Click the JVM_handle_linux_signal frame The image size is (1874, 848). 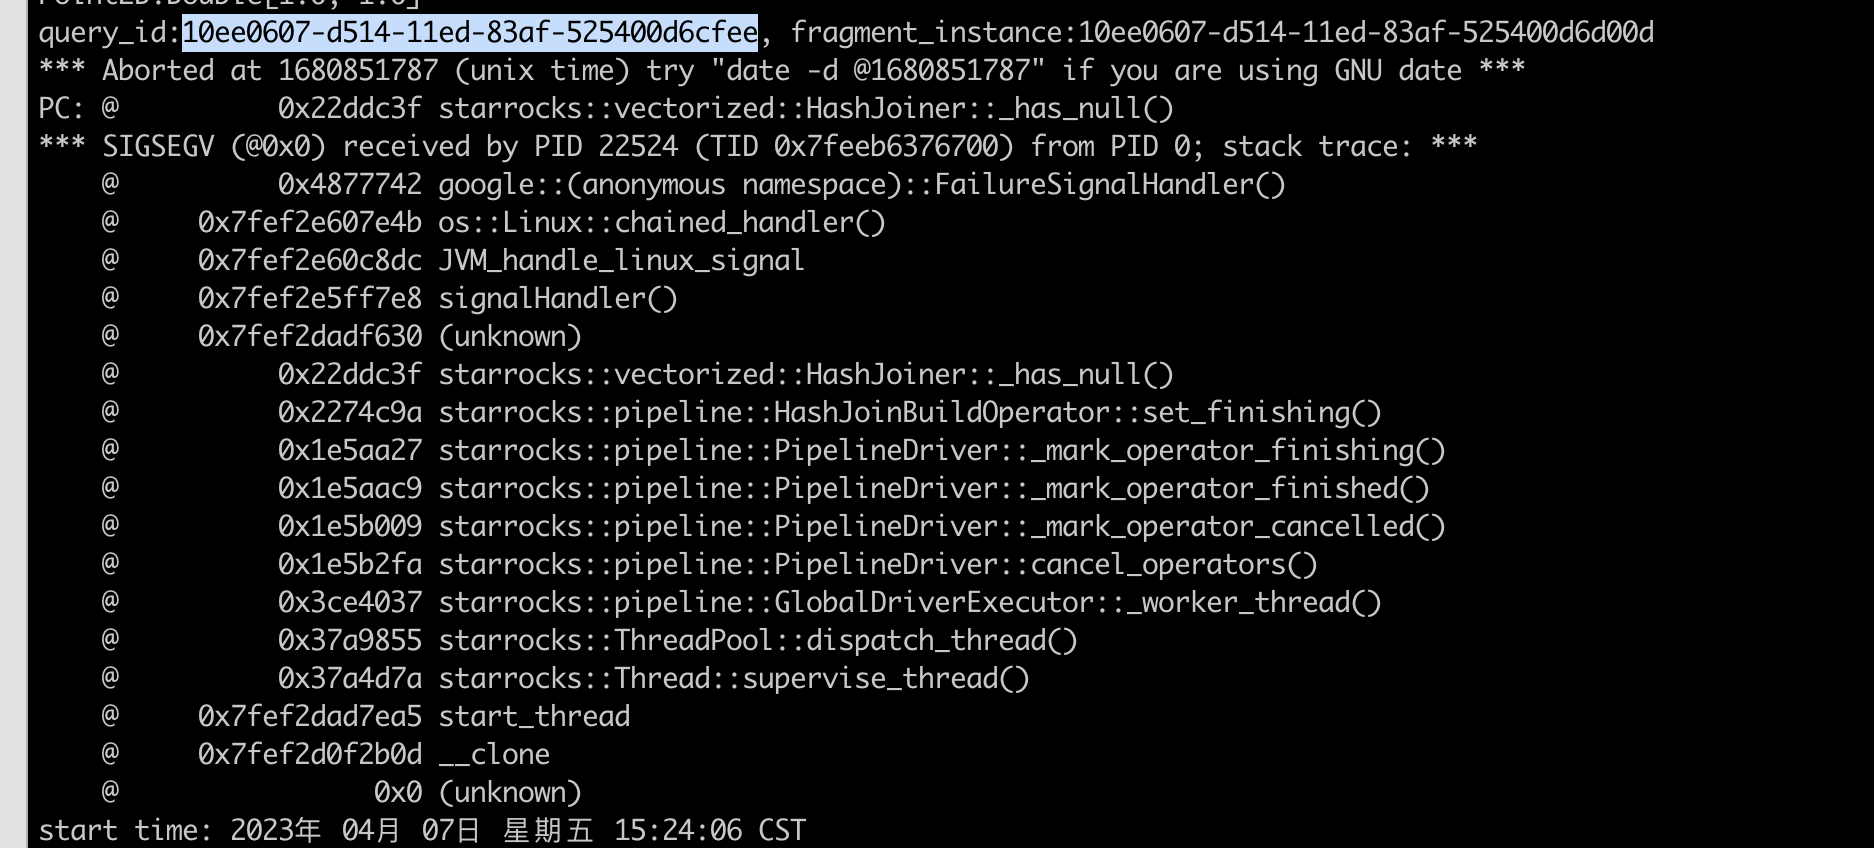(x=621, y=261)
